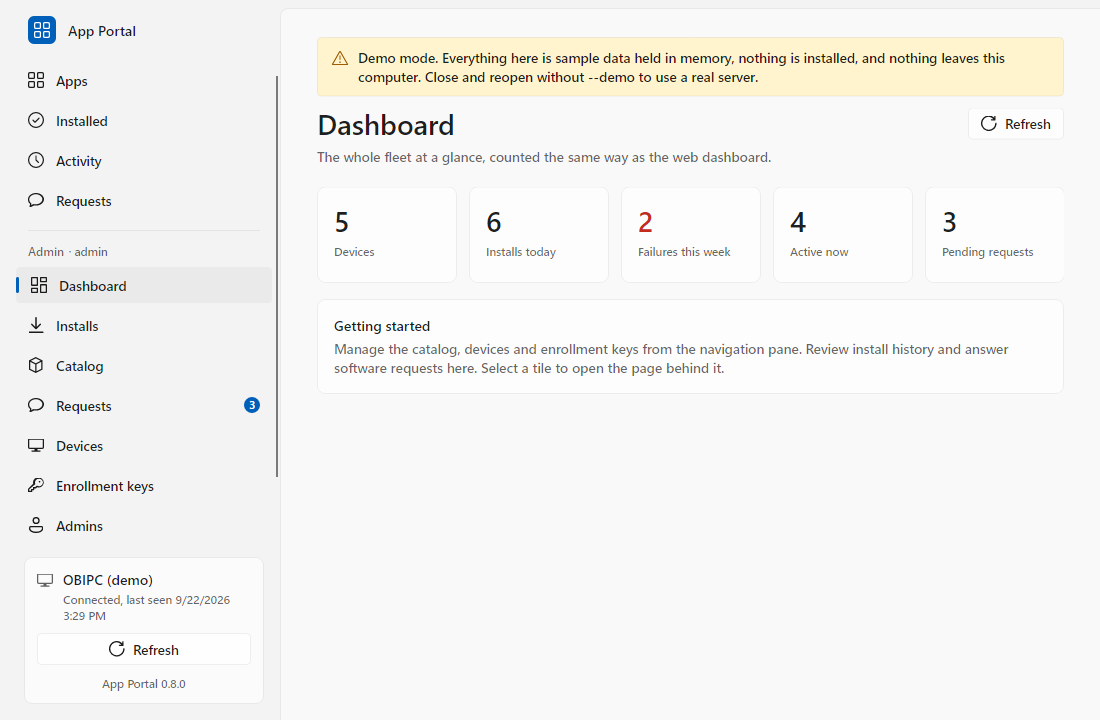Open the Installs today tile
Image resolution: width=1100 pixels, height=720 pixels.
point(539,234)
